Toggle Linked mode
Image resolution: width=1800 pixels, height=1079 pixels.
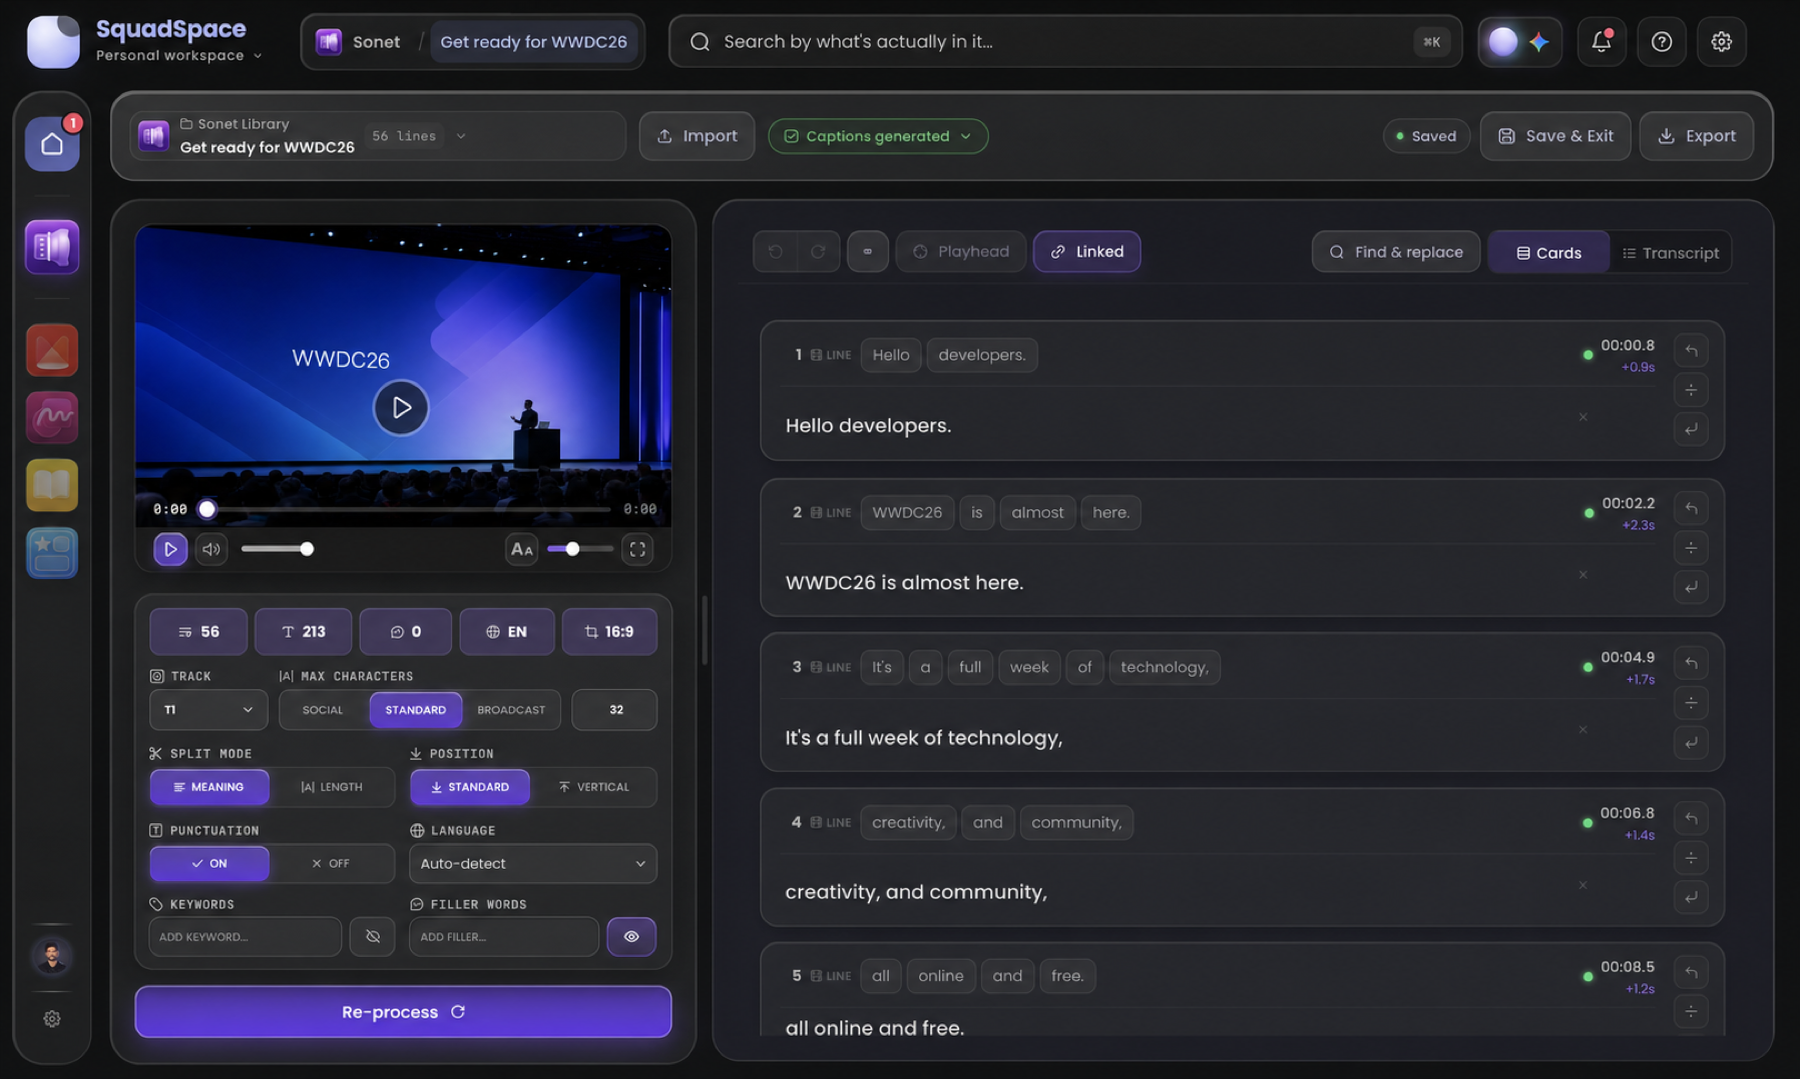pos(1087,252)
